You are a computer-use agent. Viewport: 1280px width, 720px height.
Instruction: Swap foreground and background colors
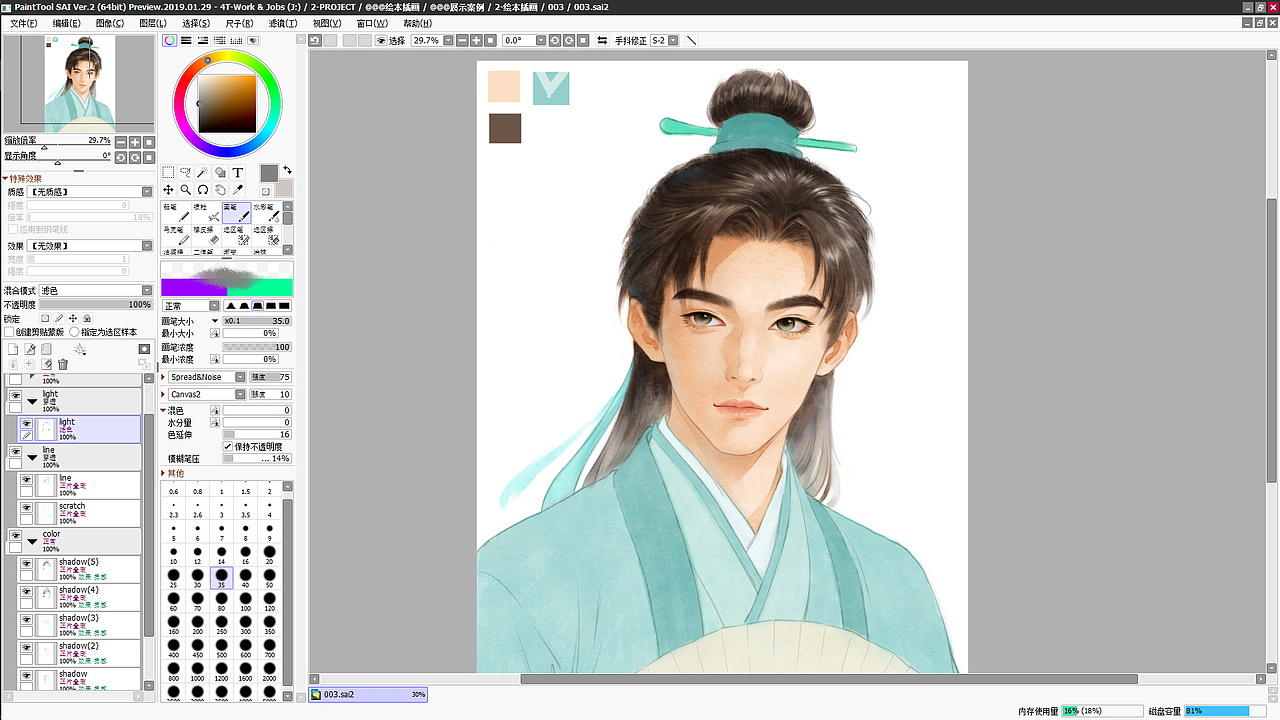(288, 169)
